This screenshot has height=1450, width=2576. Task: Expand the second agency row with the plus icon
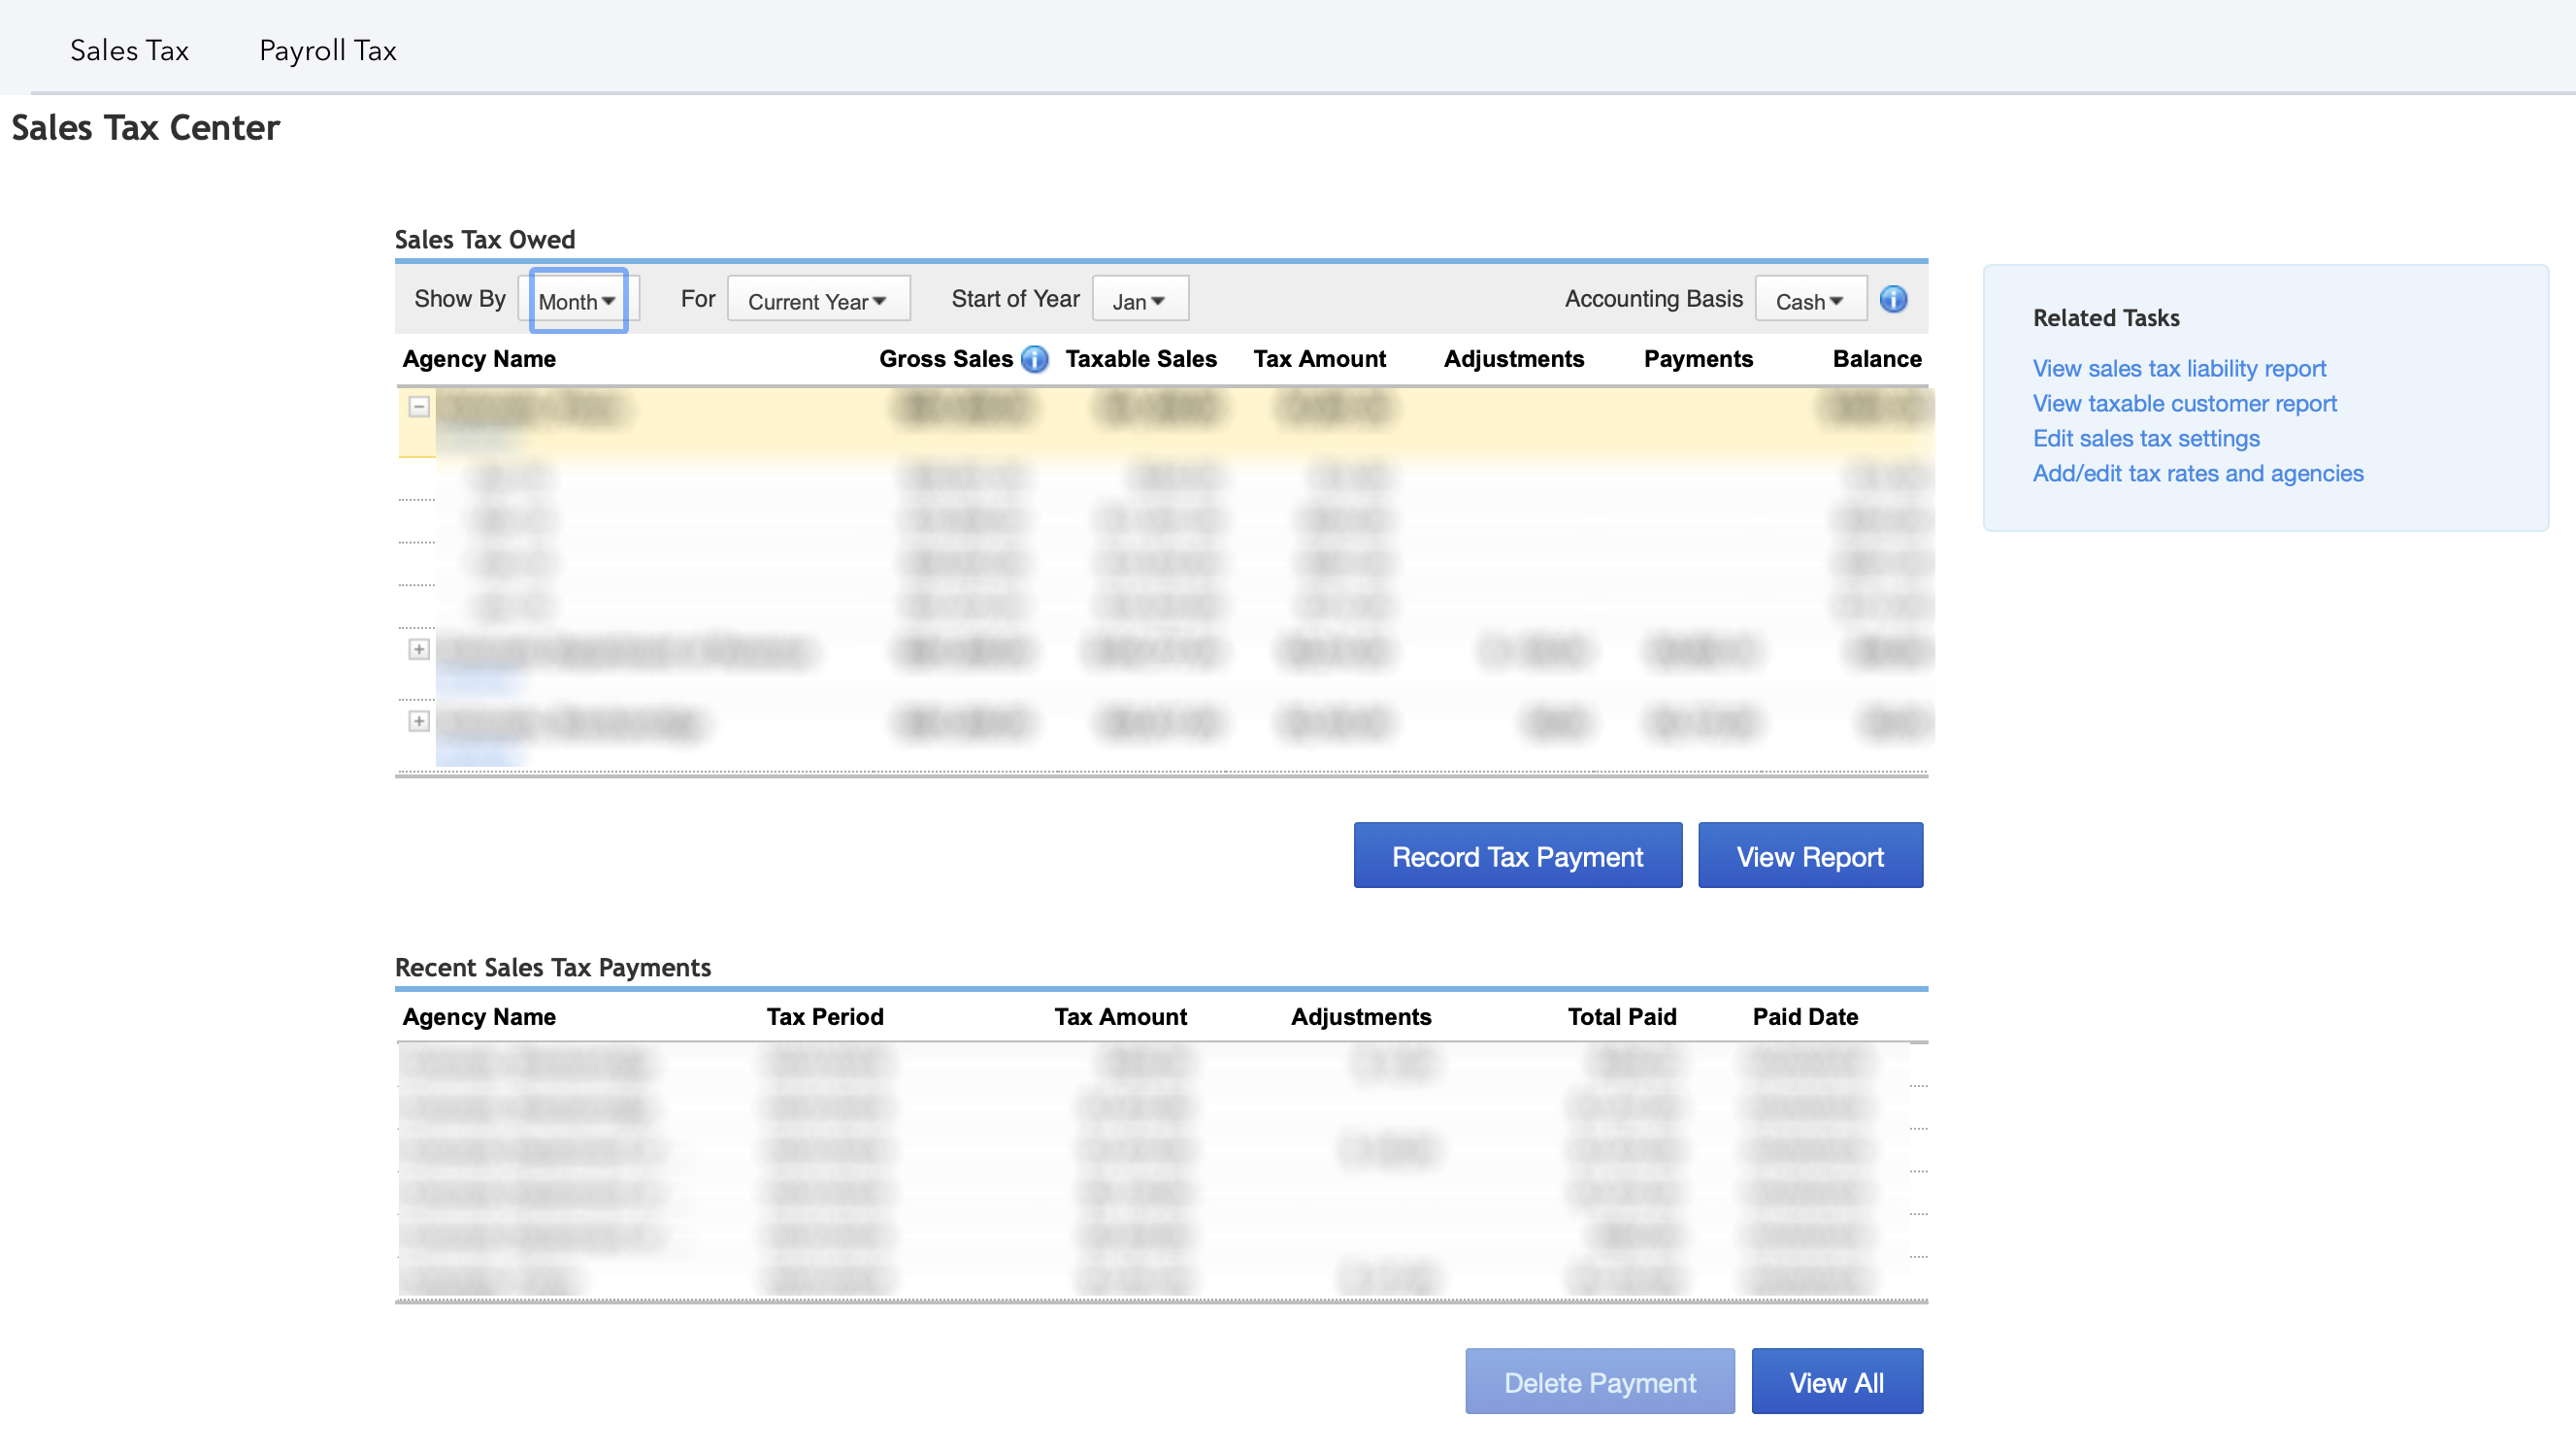coord(419,649)
